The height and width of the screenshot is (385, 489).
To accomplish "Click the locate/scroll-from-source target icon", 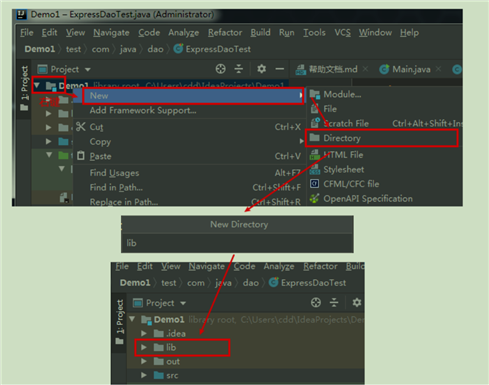I will pyautogui.click(x=220, y=69).
